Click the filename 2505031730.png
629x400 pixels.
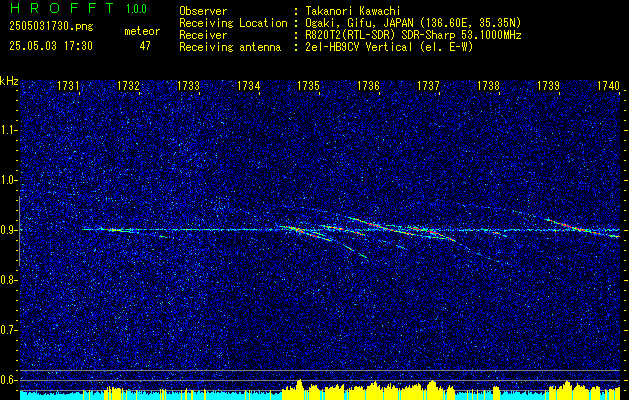51,26
